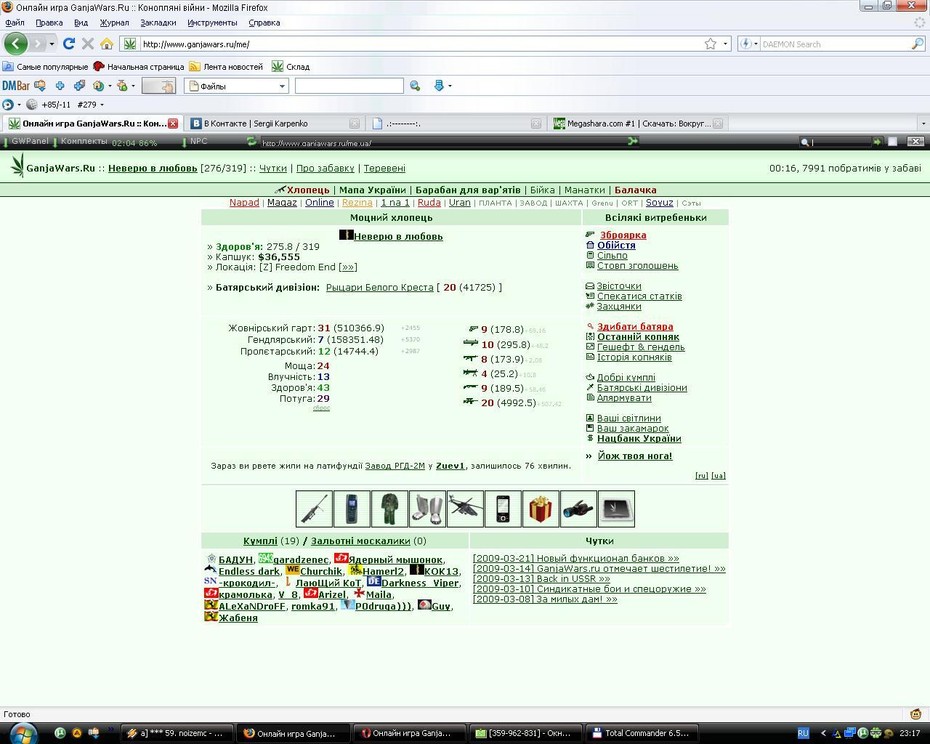Viewport: 930px width, 744px height.
Task: Open the Инструменты menu
Action: click(x=212, y=23)
